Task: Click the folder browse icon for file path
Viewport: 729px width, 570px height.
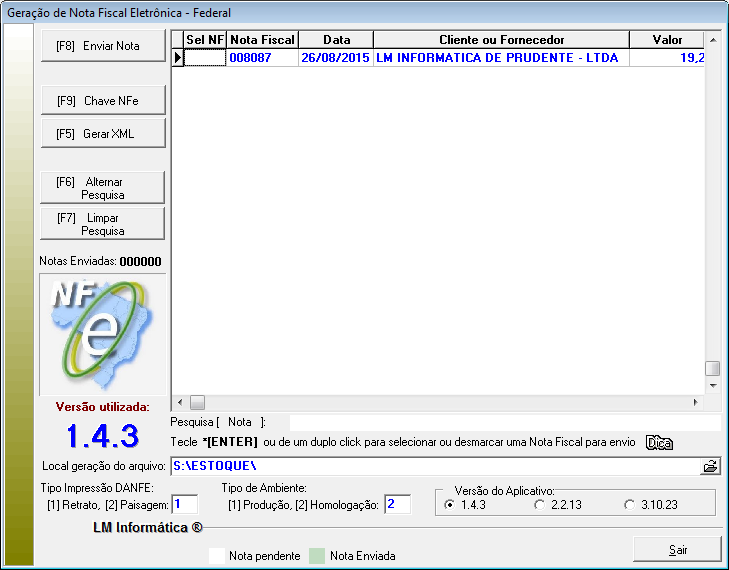Action: (710, 466)
